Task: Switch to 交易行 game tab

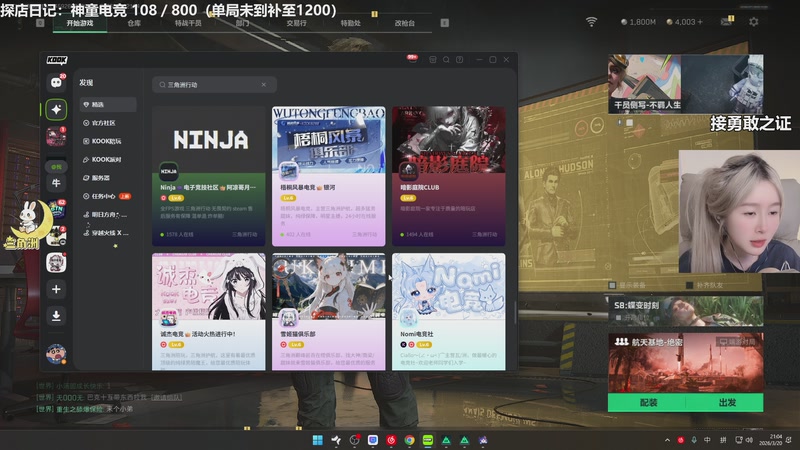Action: 296,23
